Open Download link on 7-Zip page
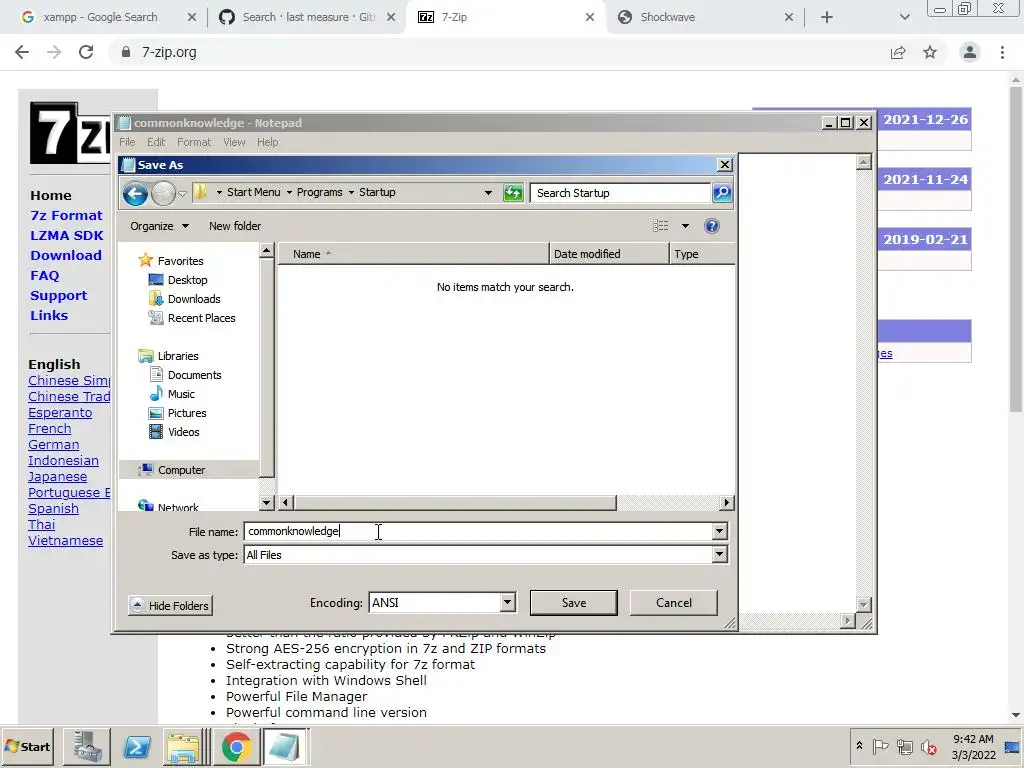This screenshot has width=1024, height=768. 66,255
